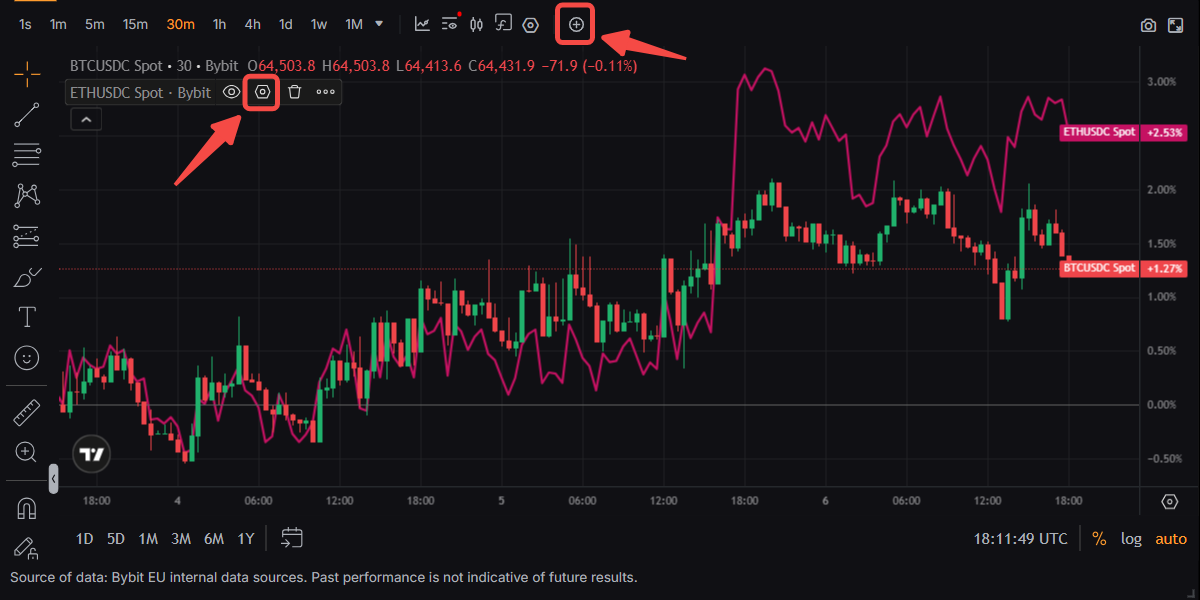Select the text annotation tool

tap(27, 317)
